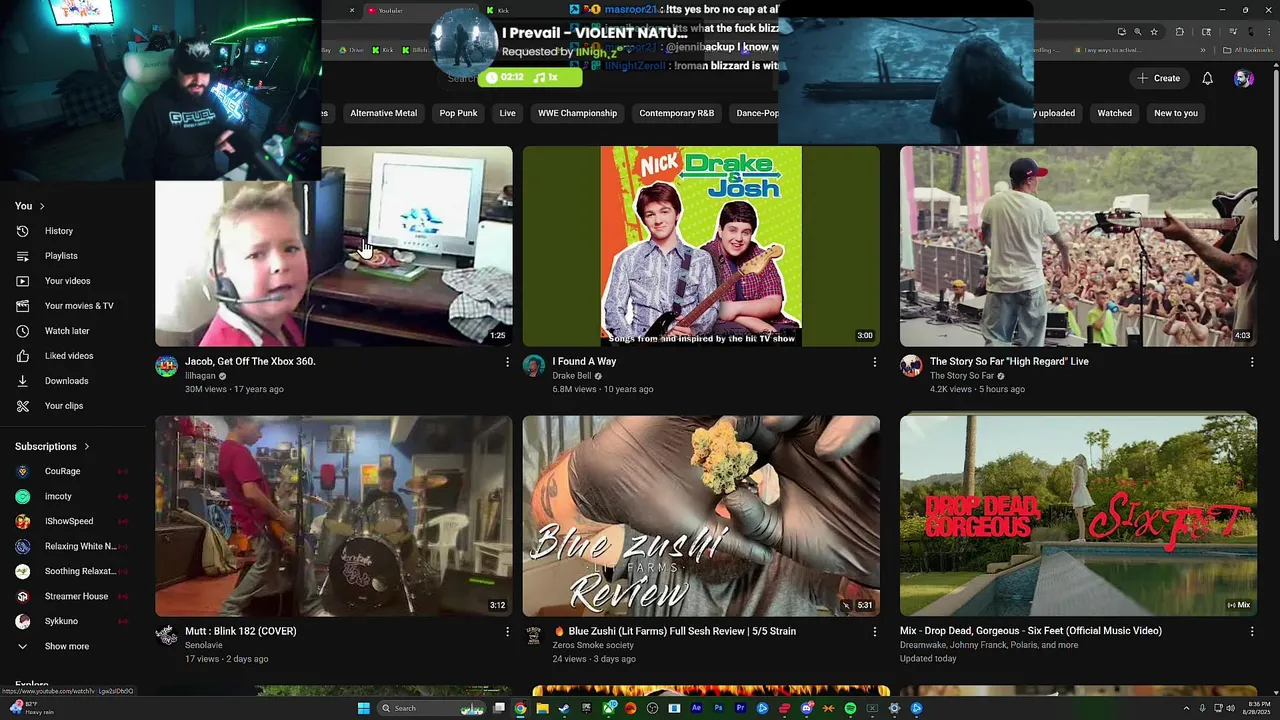
Task: Expand the Subscriptions section chevron
Action: [x=86, y=446]
